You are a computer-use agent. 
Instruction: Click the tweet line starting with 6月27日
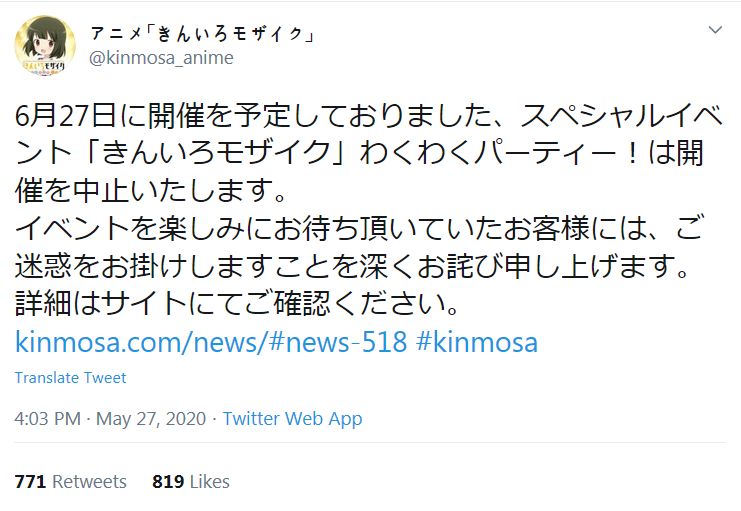[370, 115]
